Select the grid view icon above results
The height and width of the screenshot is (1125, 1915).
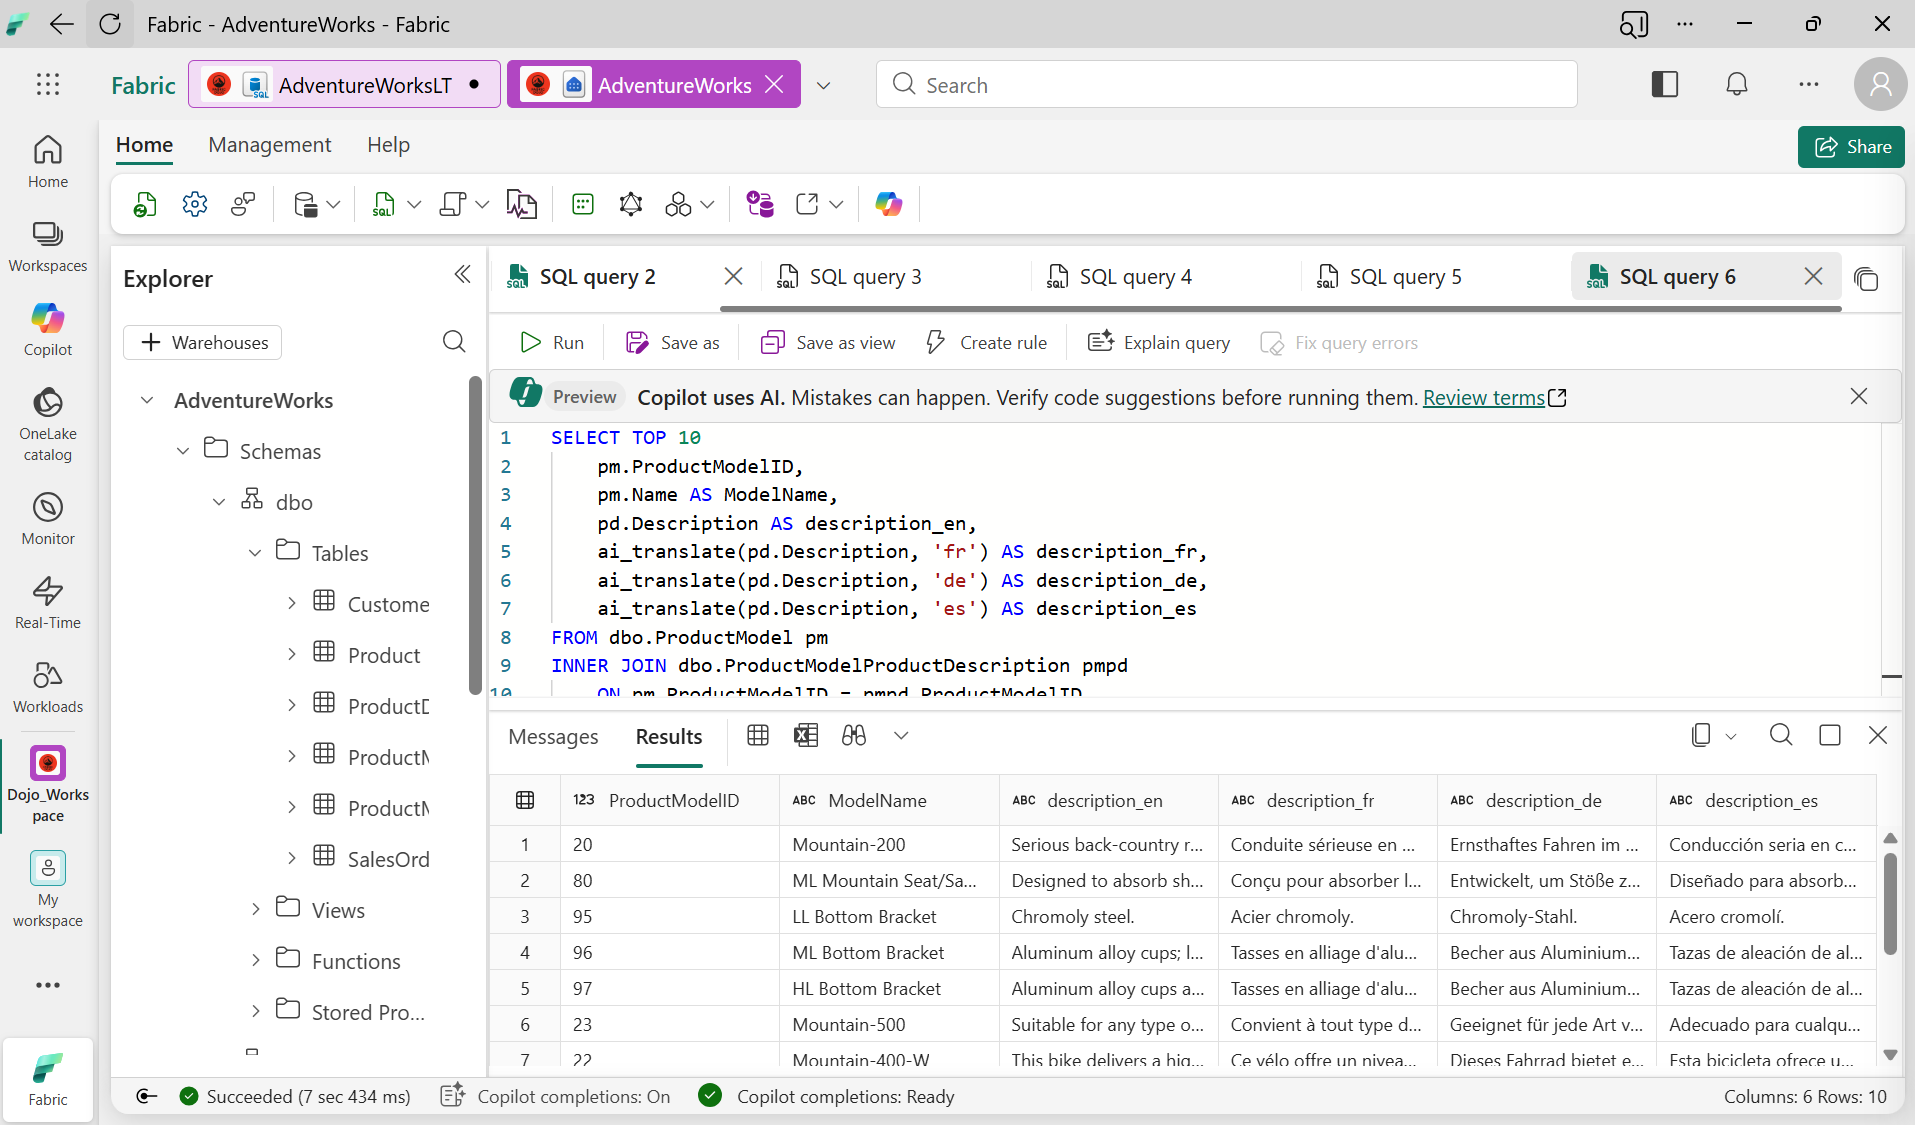pyautogui.click(x=757, y=735)
